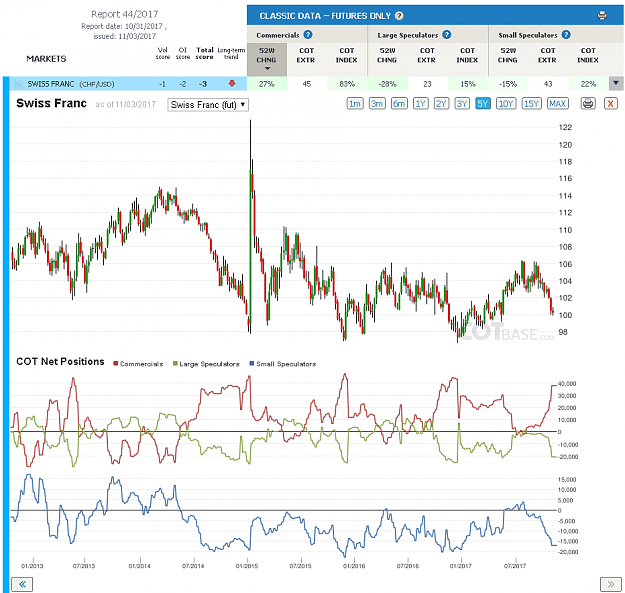Go to previous chart with left arrows
This screenshot has width=625, height=593.
22,584
